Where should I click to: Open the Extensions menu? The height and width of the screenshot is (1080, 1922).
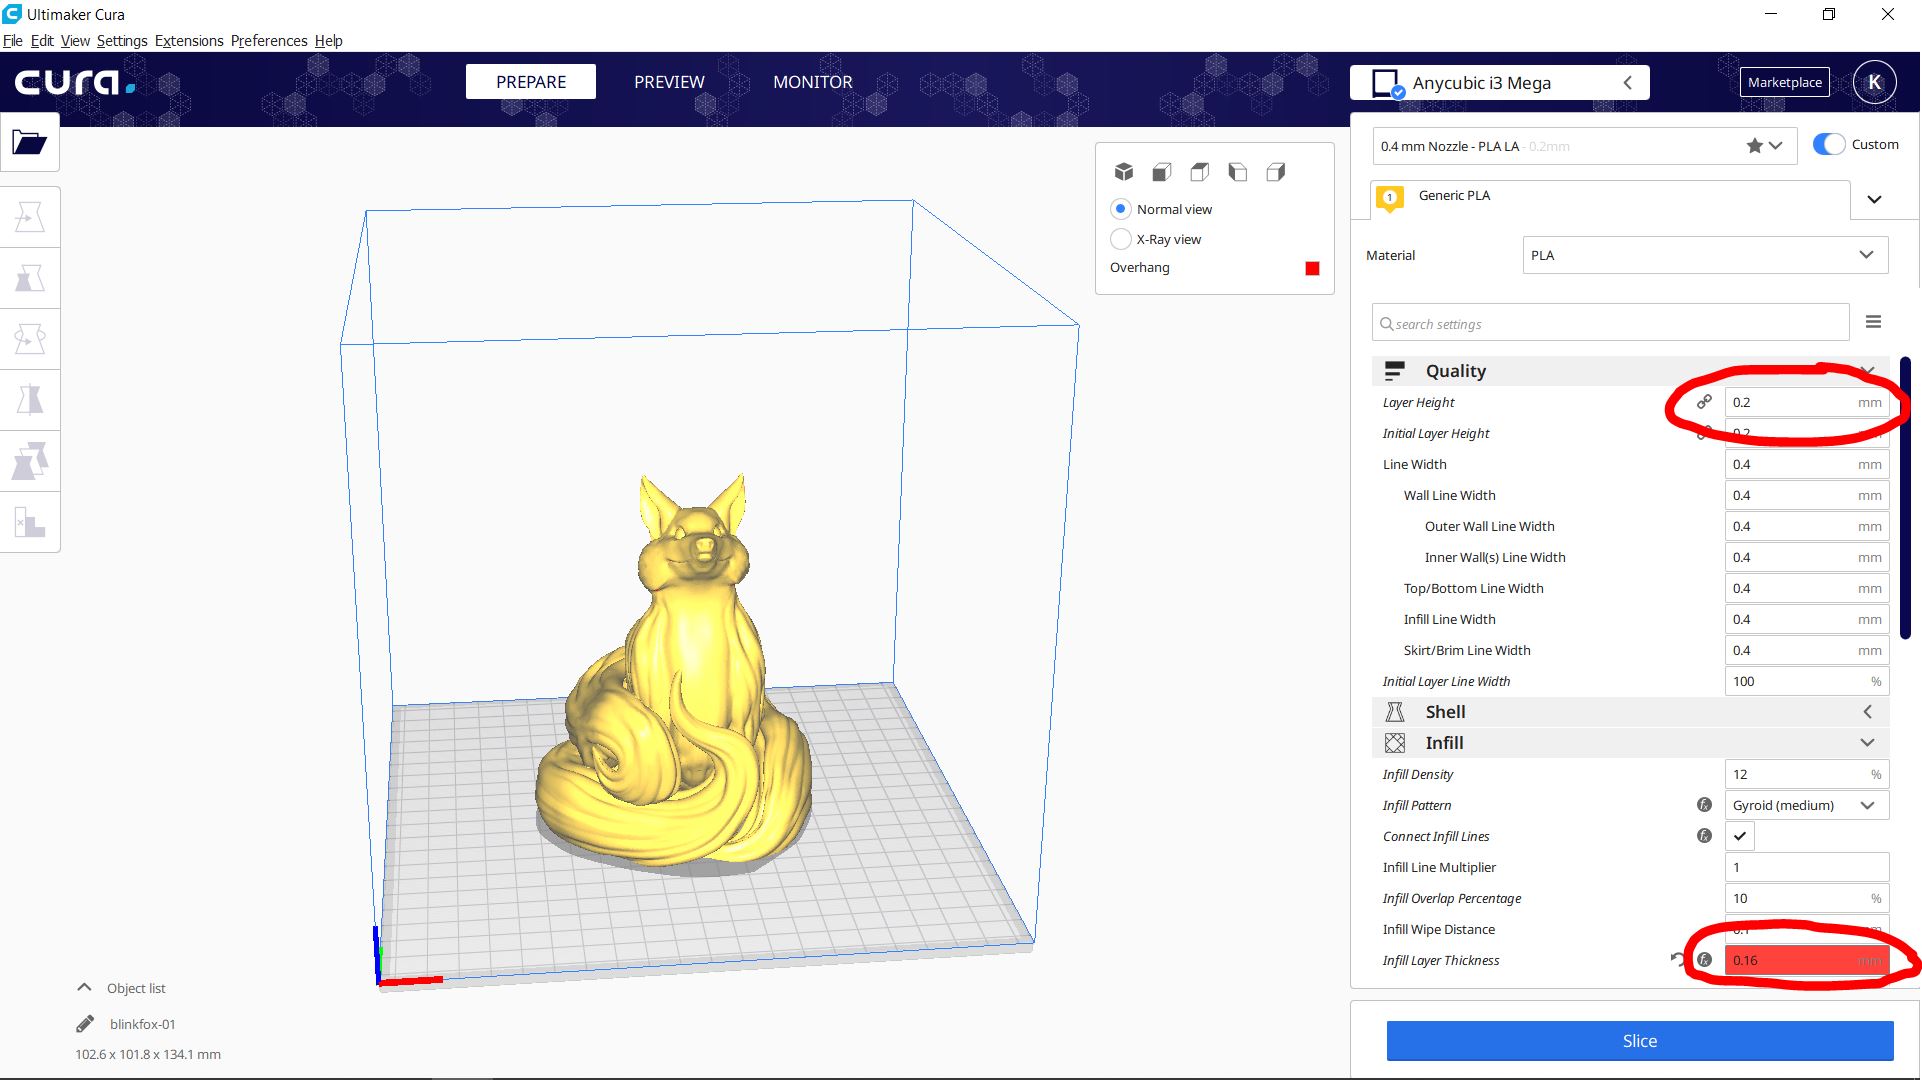[x=188, y=40]
